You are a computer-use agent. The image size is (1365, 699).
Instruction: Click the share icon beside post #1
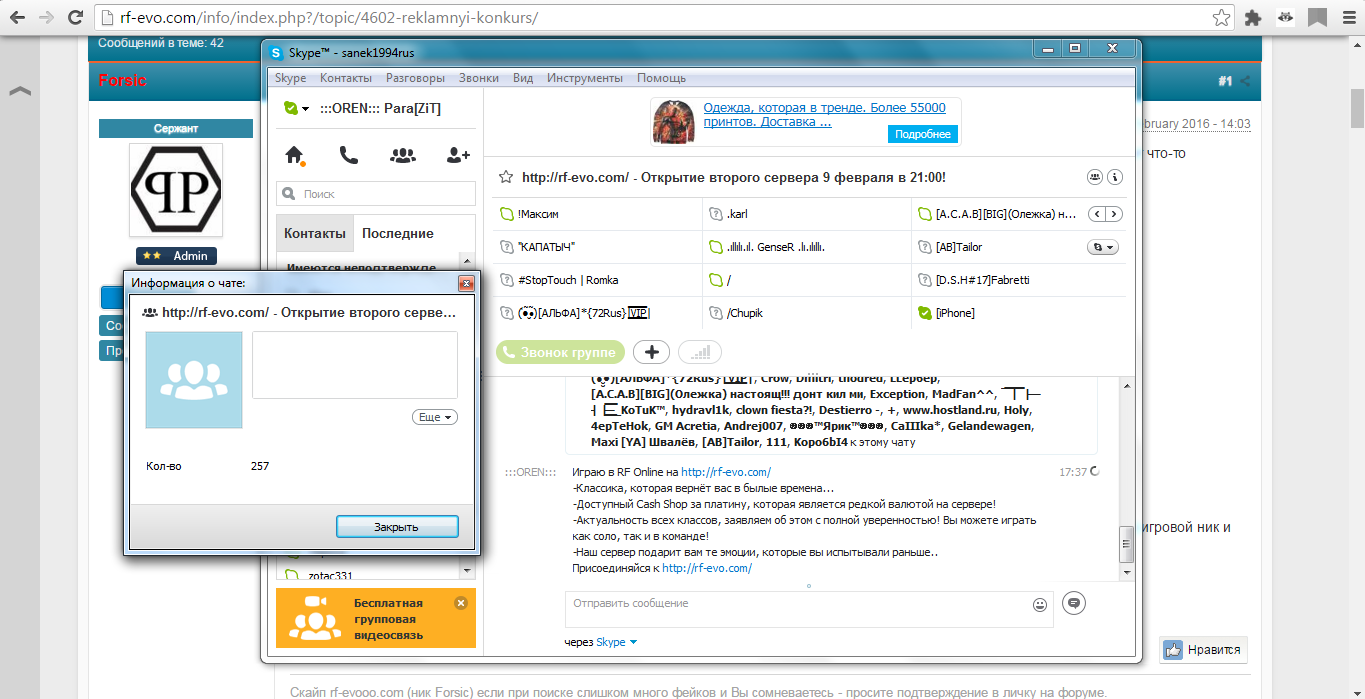coord(1245,81)
